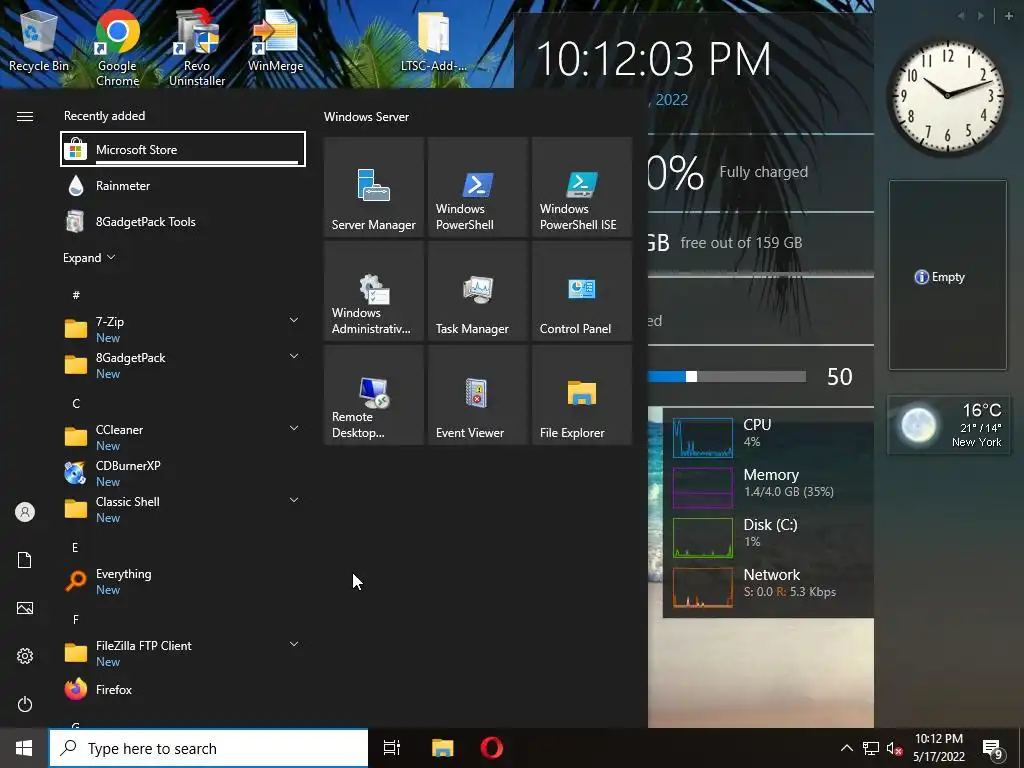Image resolution: width=1024 pixels, height=768 pixels.
Task: Click the Power icon in Start
Action: pos(25,704)
